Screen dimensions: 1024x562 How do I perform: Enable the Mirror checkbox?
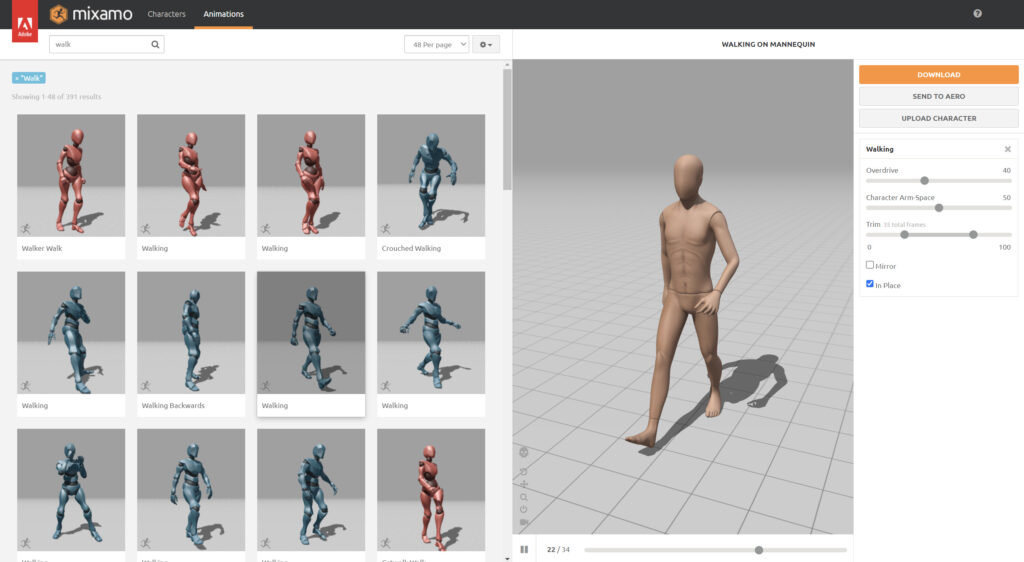coord(870,265)
